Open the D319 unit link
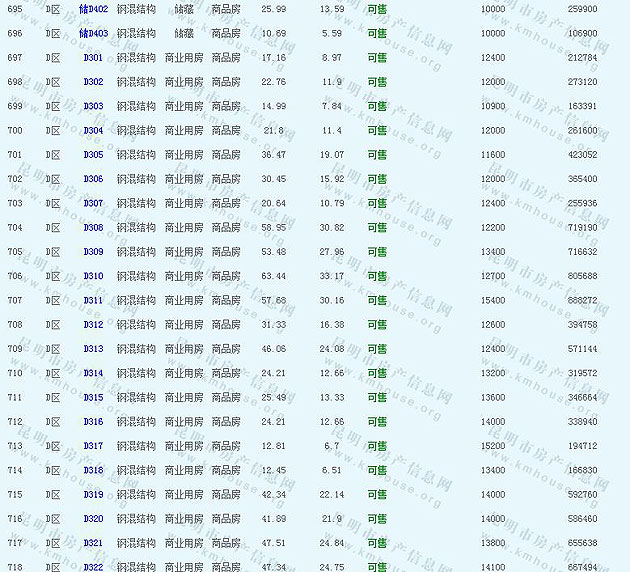The image size is (630, 572). 93,495
